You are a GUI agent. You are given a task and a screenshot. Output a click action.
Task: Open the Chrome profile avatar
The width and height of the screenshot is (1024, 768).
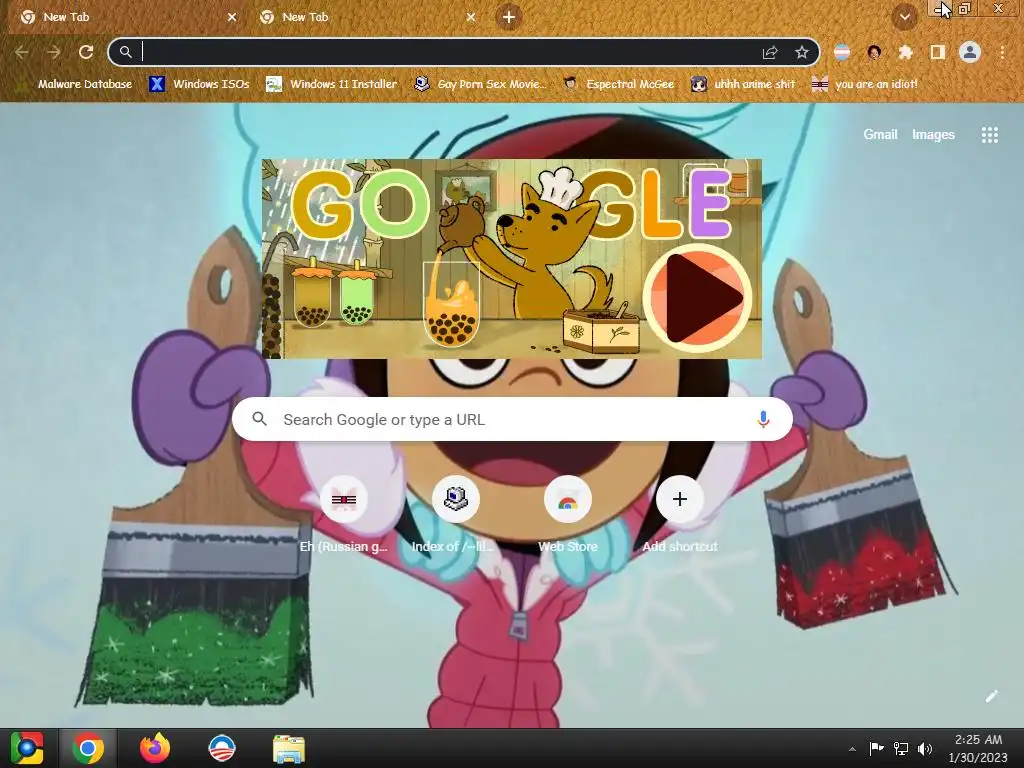pyautogui.click(x=970, y=52)
